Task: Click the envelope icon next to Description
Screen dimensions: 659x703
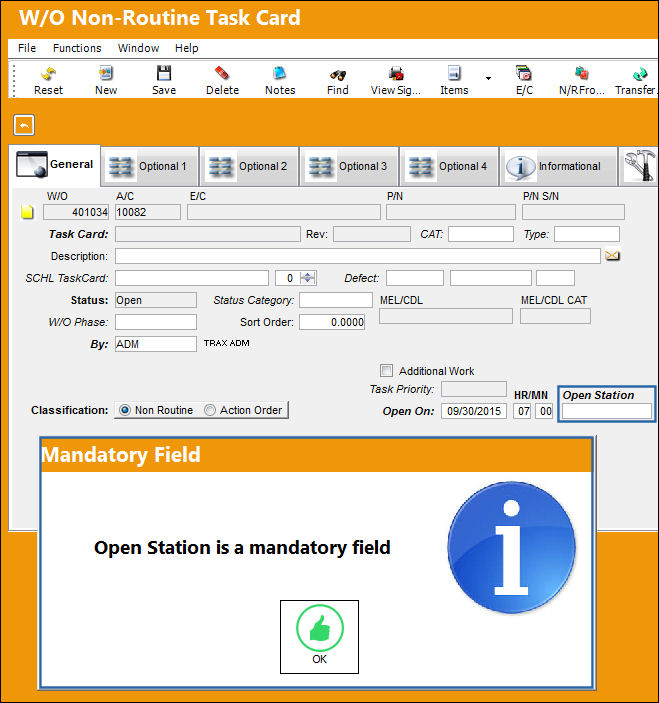Action: pos(612,256)
